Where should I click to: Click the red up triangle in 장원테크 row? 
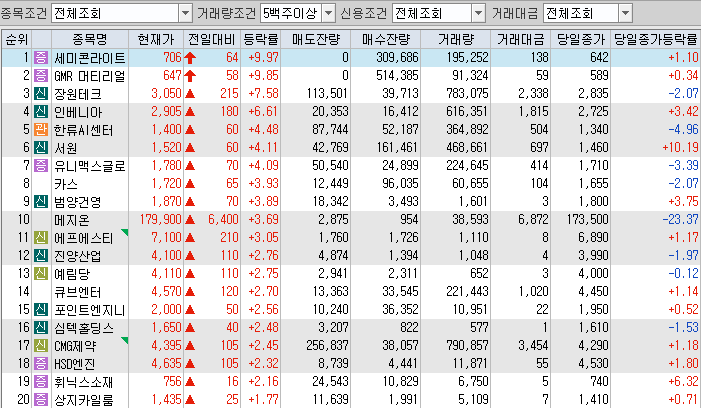pos(190,94)
